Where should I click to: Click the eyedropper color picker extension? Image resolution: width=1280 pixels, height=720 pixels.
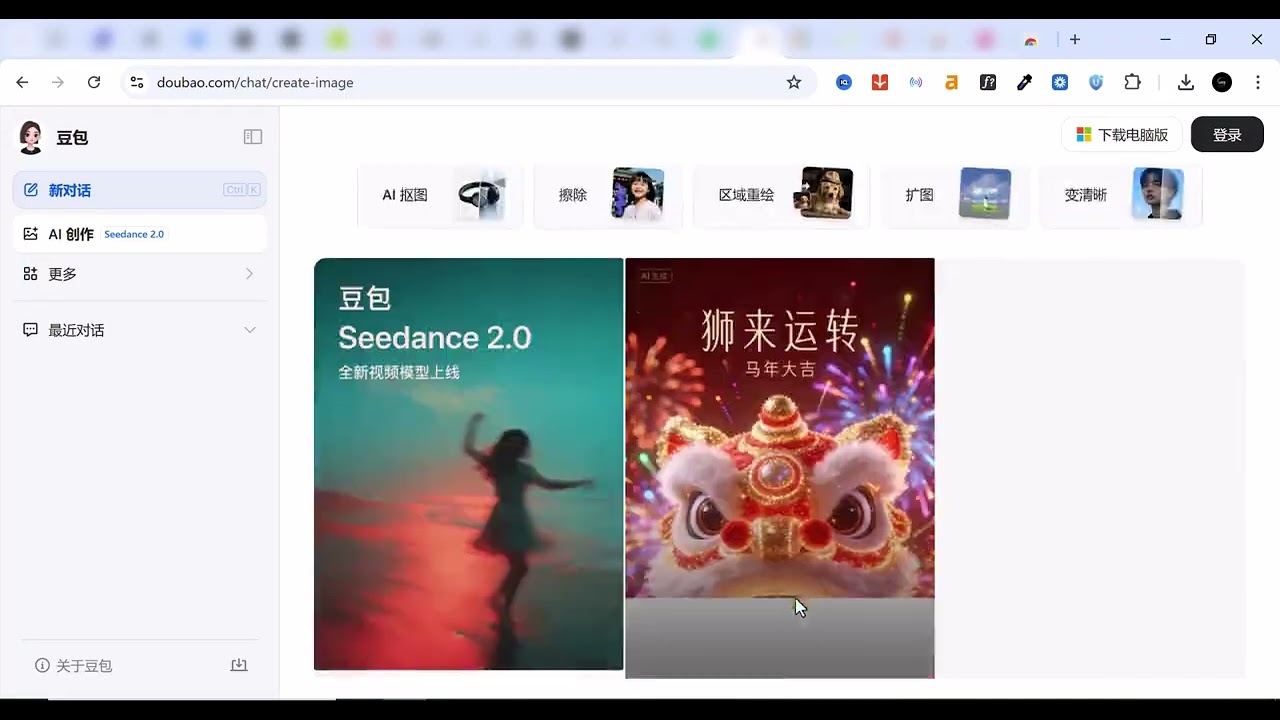pos(1024,82)
